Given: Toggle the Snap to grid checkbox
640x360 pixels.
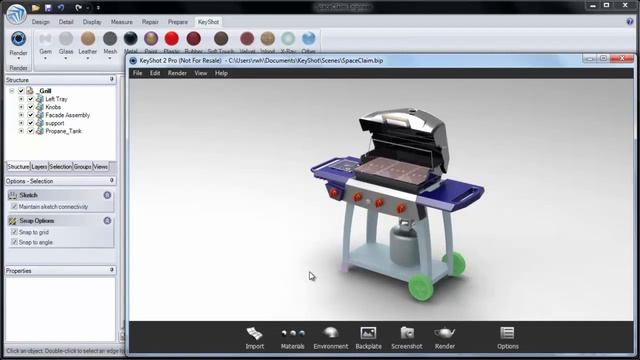Looking at the screenshot, I should pyautogui.click(x=14, y=232).
